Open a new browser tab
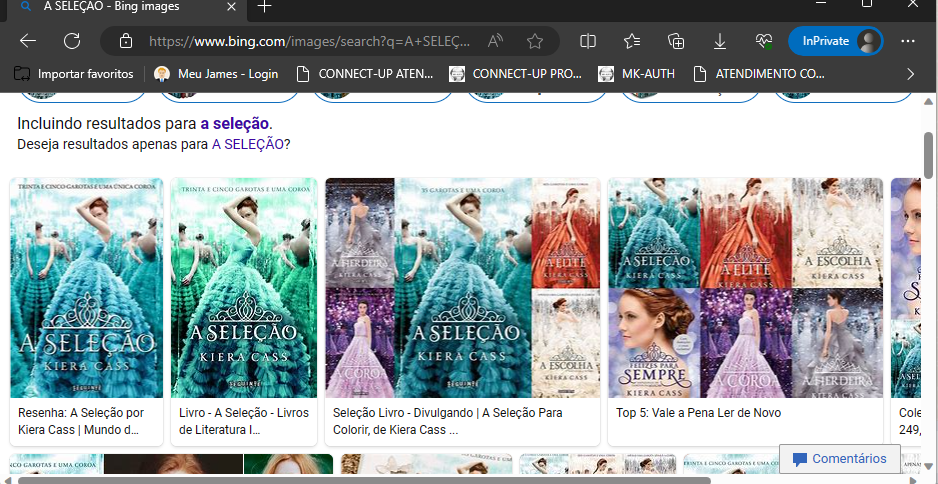This screenshot has width=938, height=484. 264,7
